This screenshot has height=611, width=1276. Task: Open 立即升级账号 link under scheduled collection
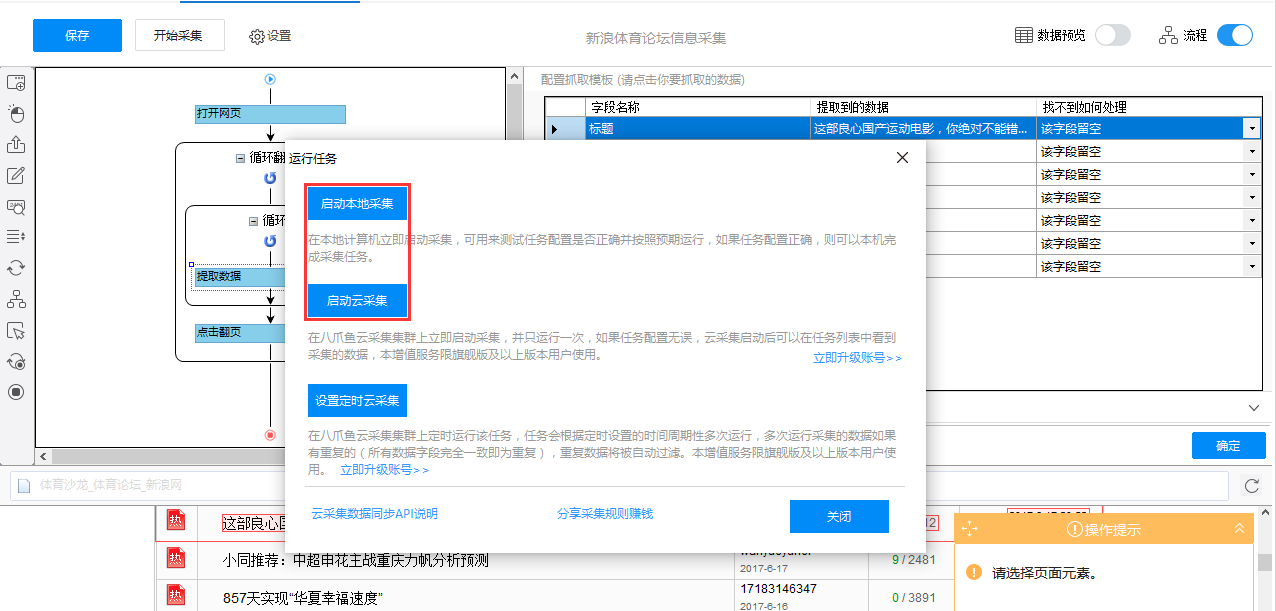click(x=384, y=469)
